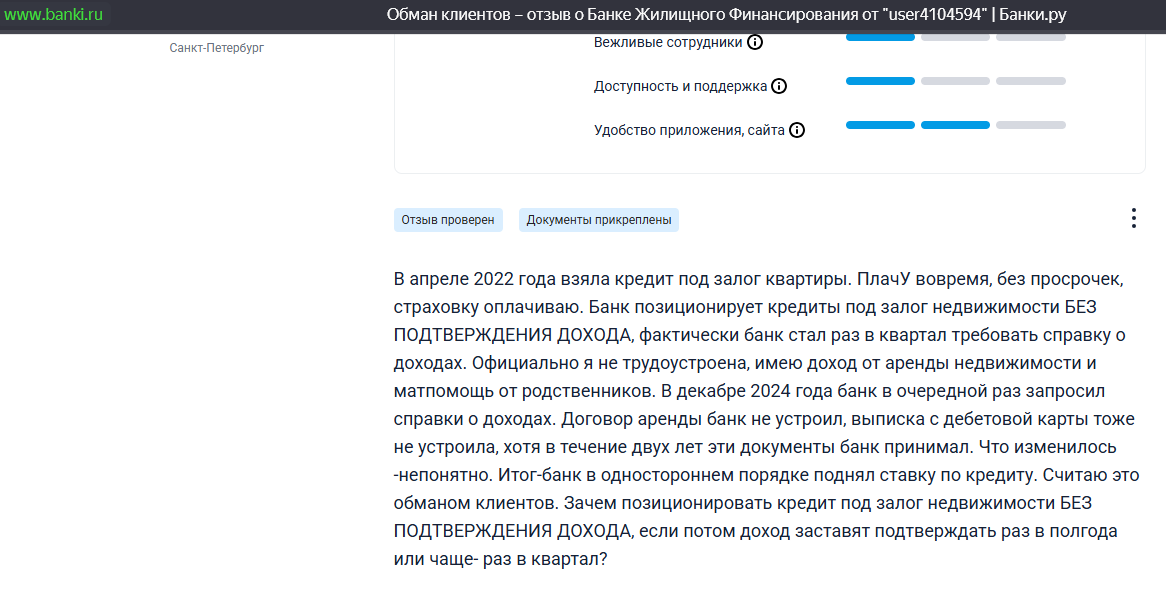Click the Доступность и поддержка rating bar

pos(956,81)
